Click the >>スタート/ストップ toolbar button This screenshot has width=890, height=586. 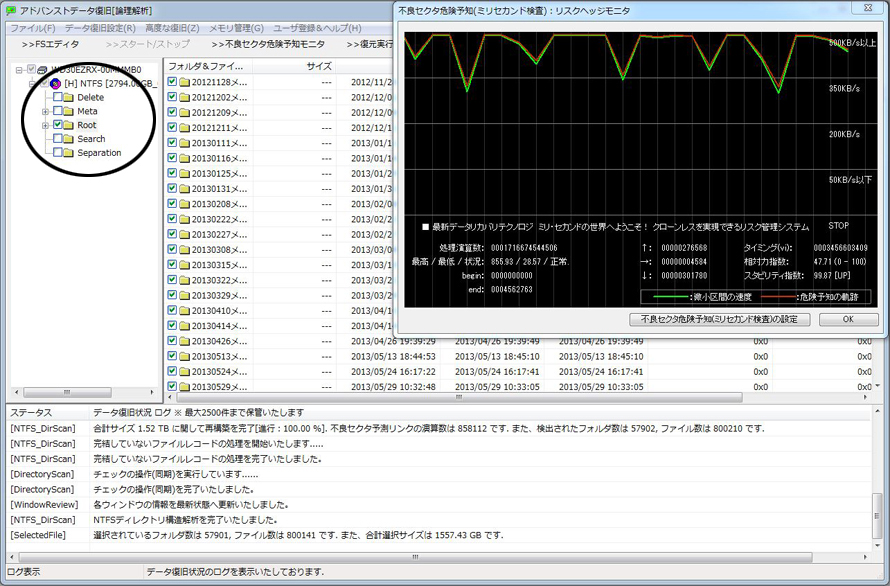148,44
